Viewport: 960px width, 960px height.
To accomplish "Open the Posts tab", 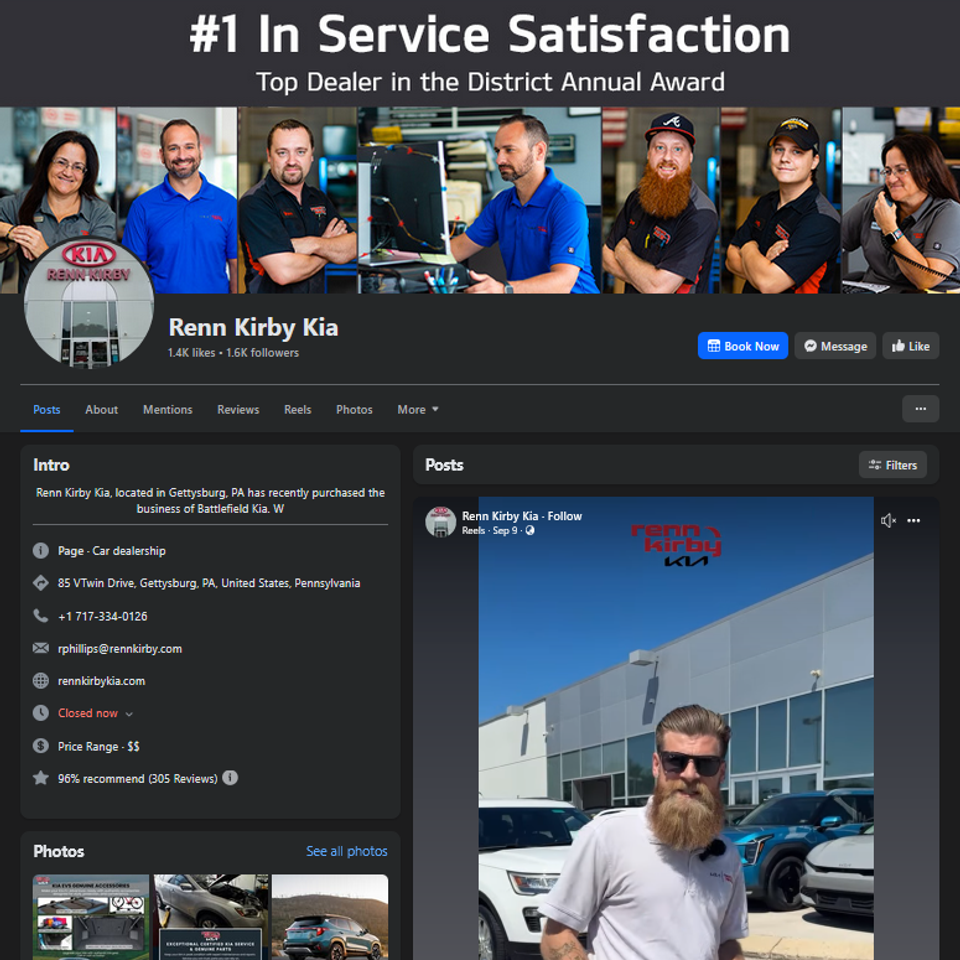I will tap(47, 410).
